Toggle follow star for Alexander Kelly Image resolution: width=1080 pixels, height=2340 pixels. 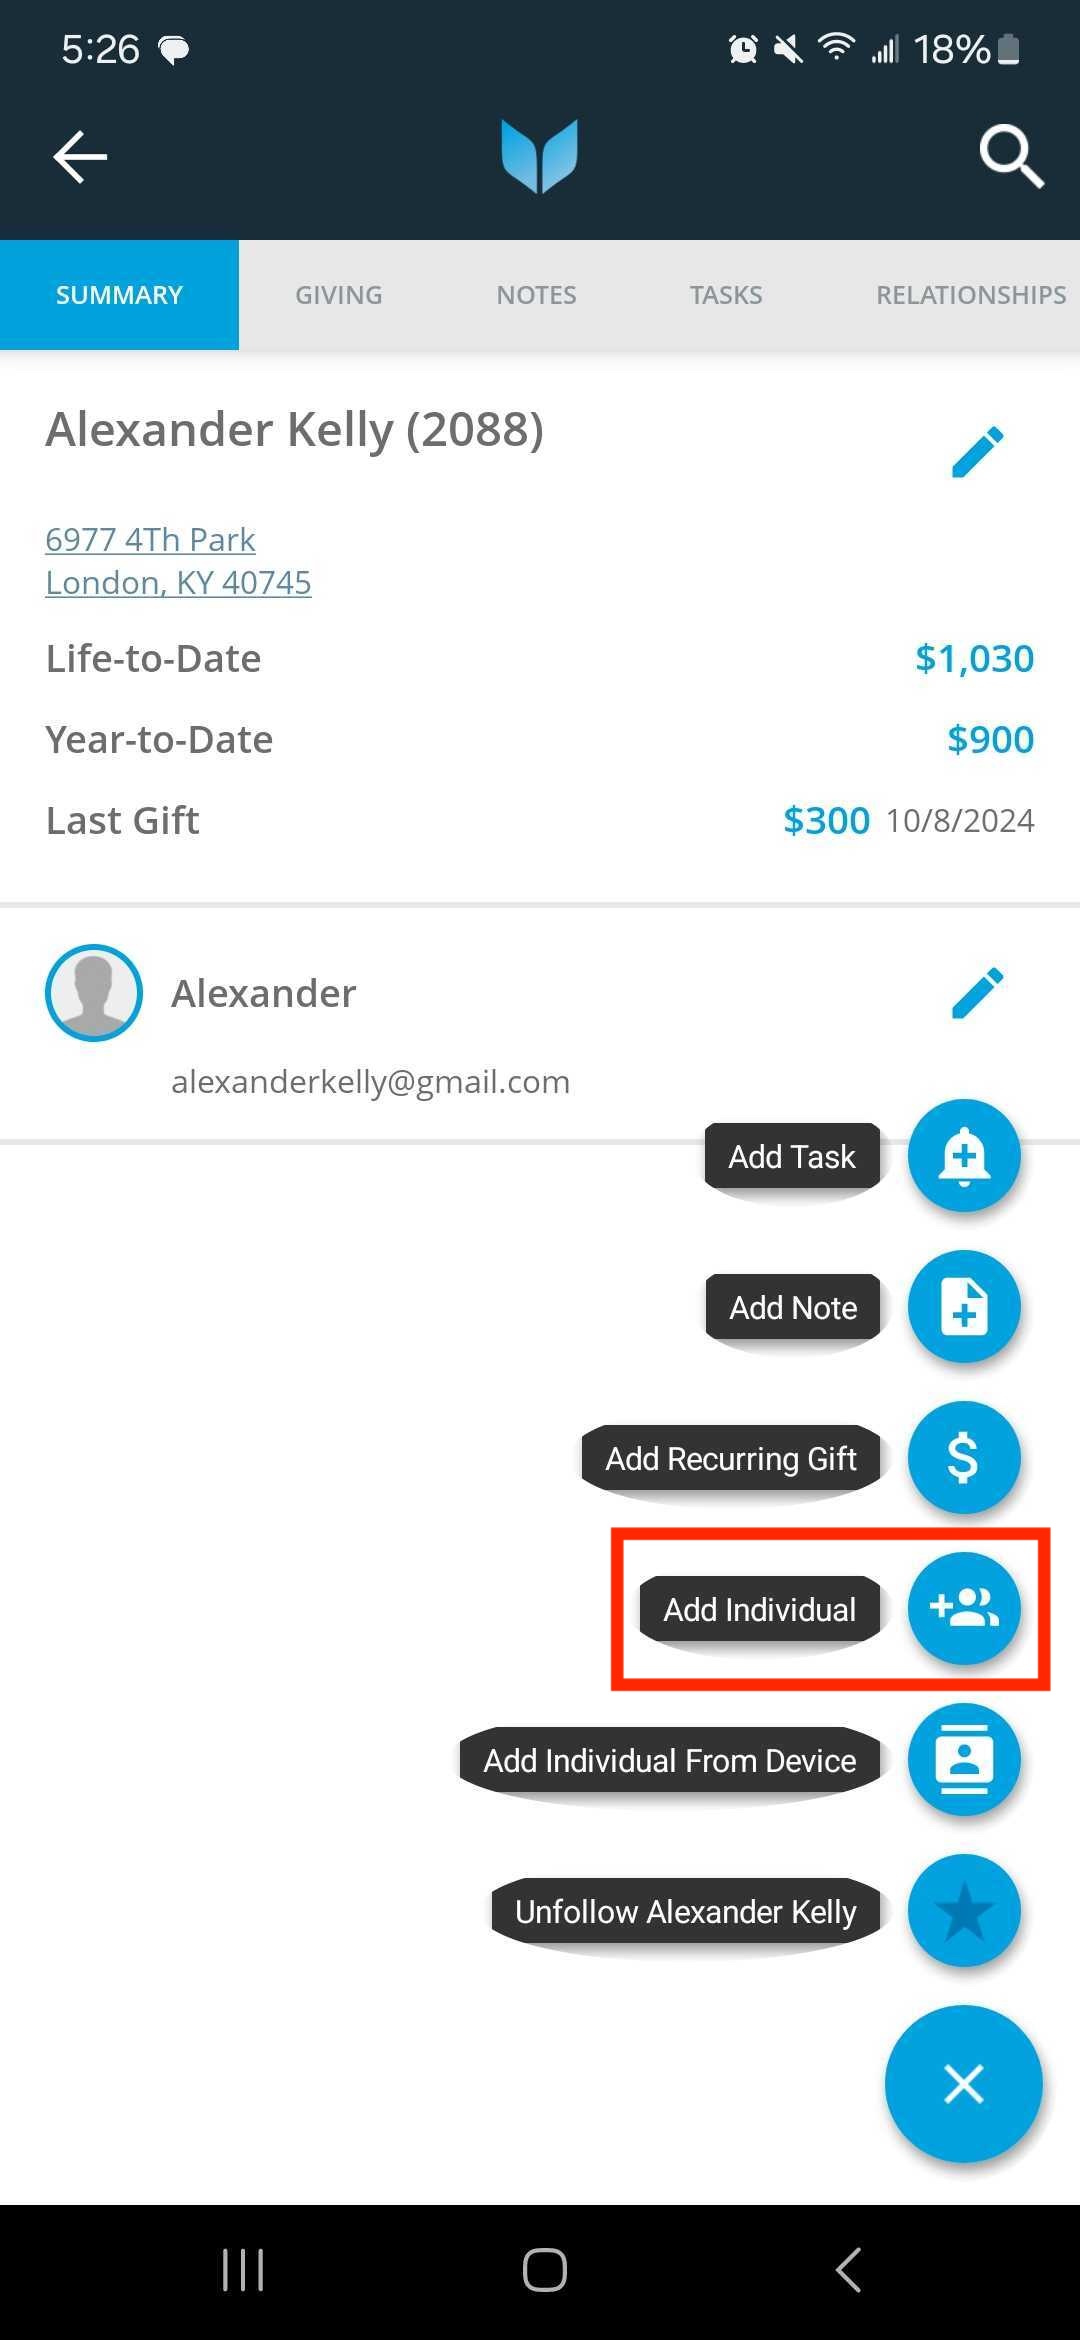click(x=964, y=1911)
